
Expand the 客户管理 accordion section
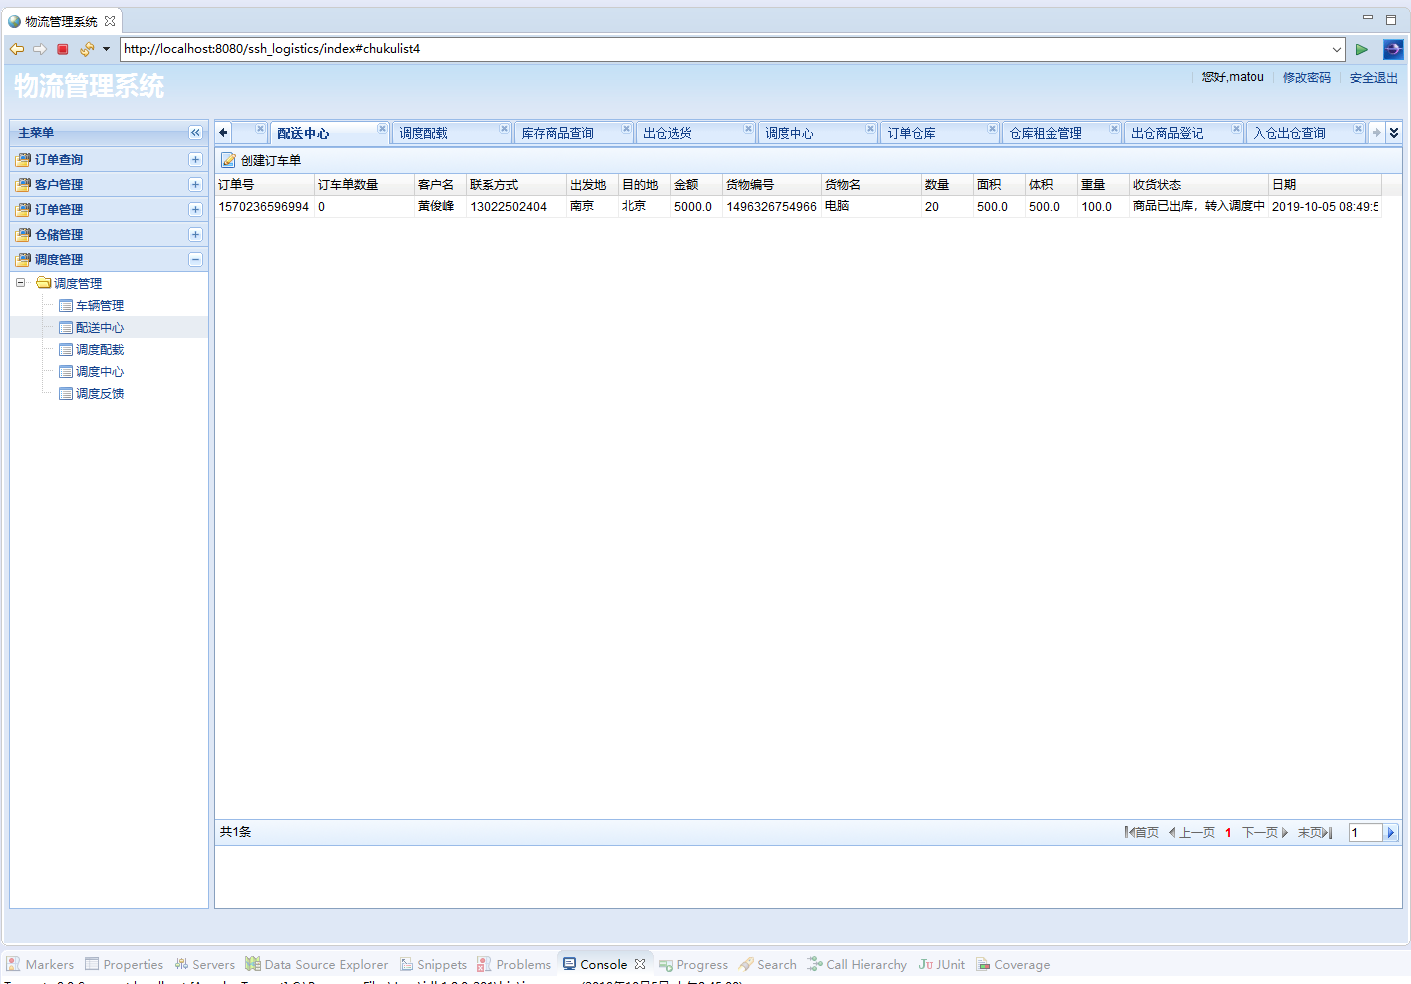pyautogui.click(x=195, y=185)
